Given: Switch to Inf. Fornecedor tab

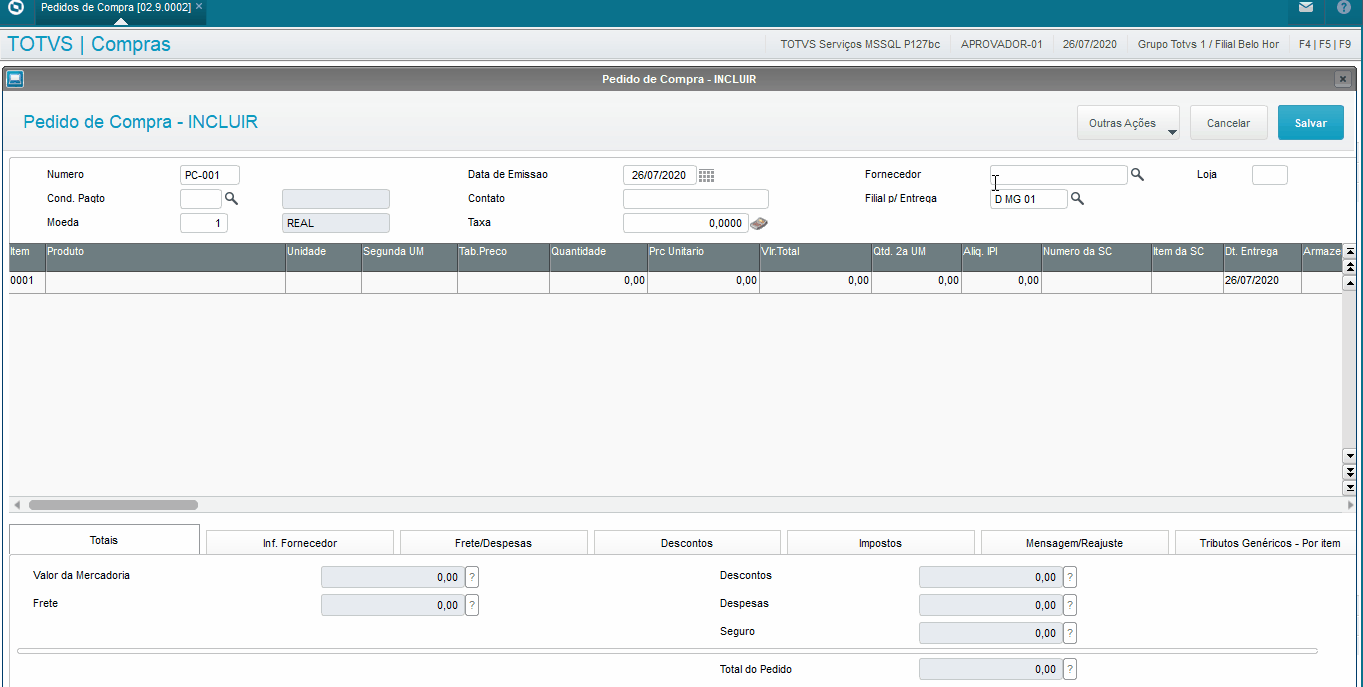Looking at the screenshot, I should tap(300, 543).
